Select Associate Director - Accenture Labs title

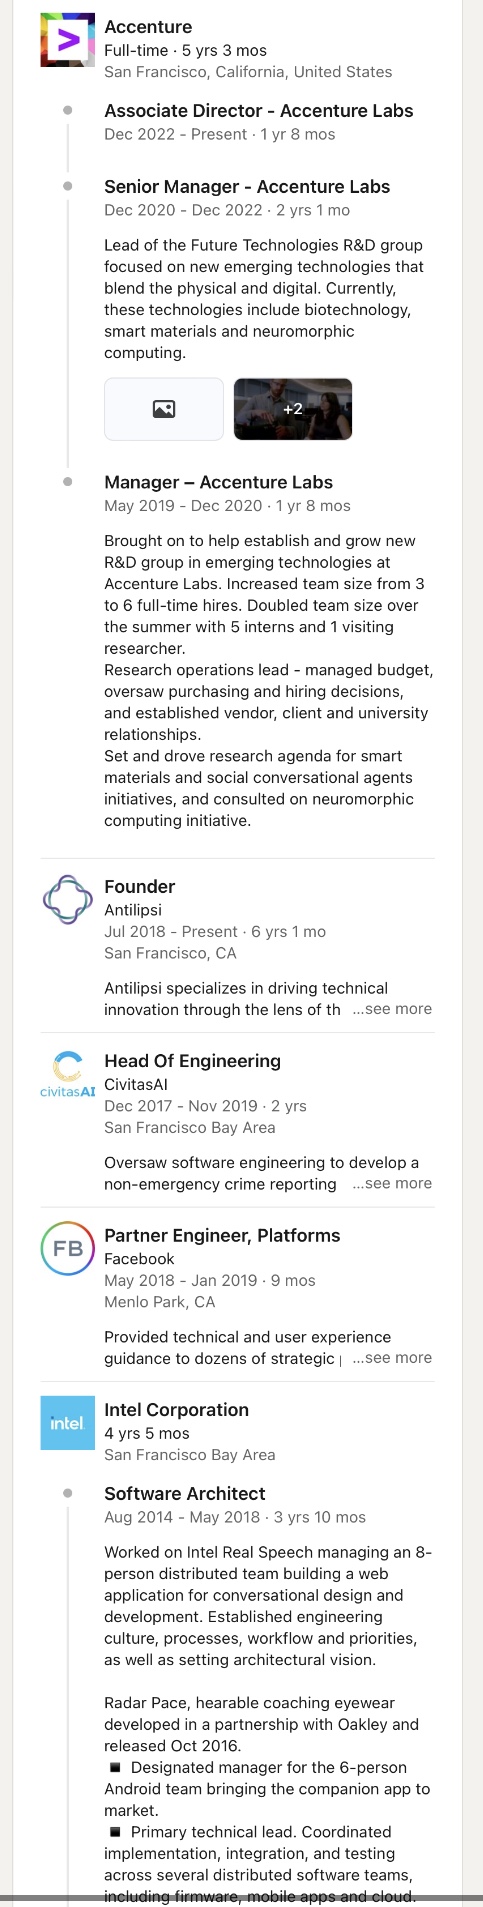[259, 111]
